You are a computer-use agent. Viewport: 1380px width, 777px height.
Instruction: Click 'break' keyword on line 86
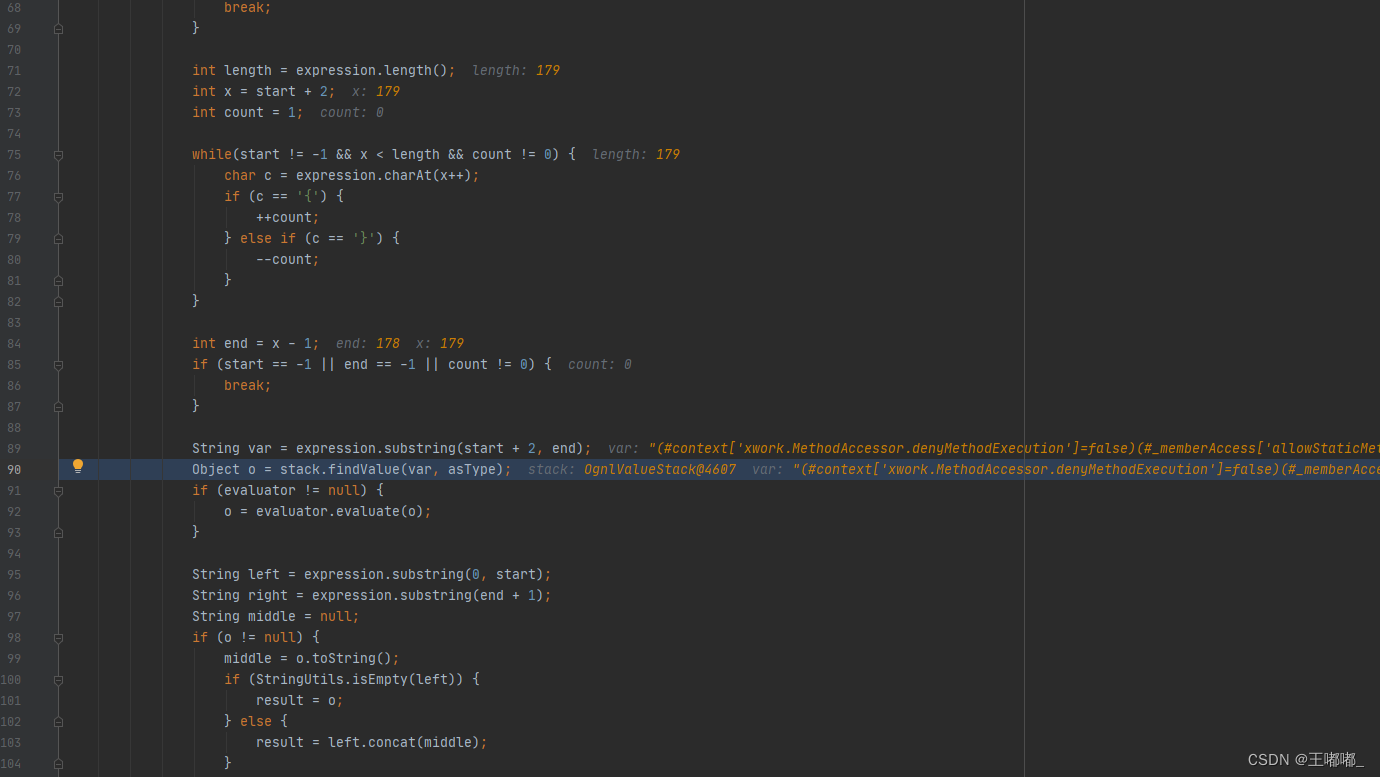[x=244, y=386]
